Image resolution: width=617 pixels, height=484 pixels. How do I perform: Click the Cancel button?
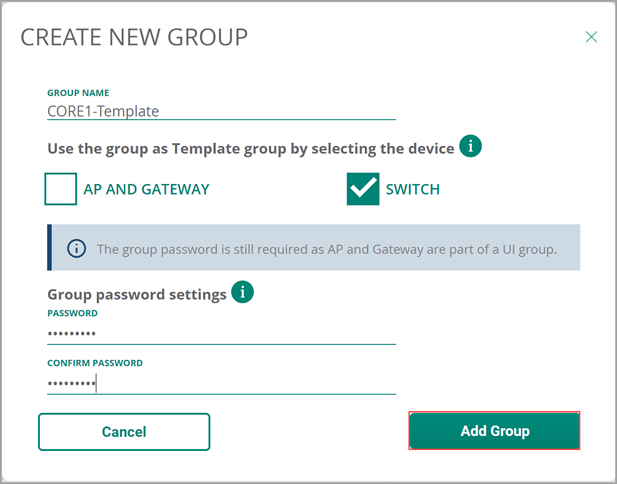pyautogui.click(x=124, y=432)
